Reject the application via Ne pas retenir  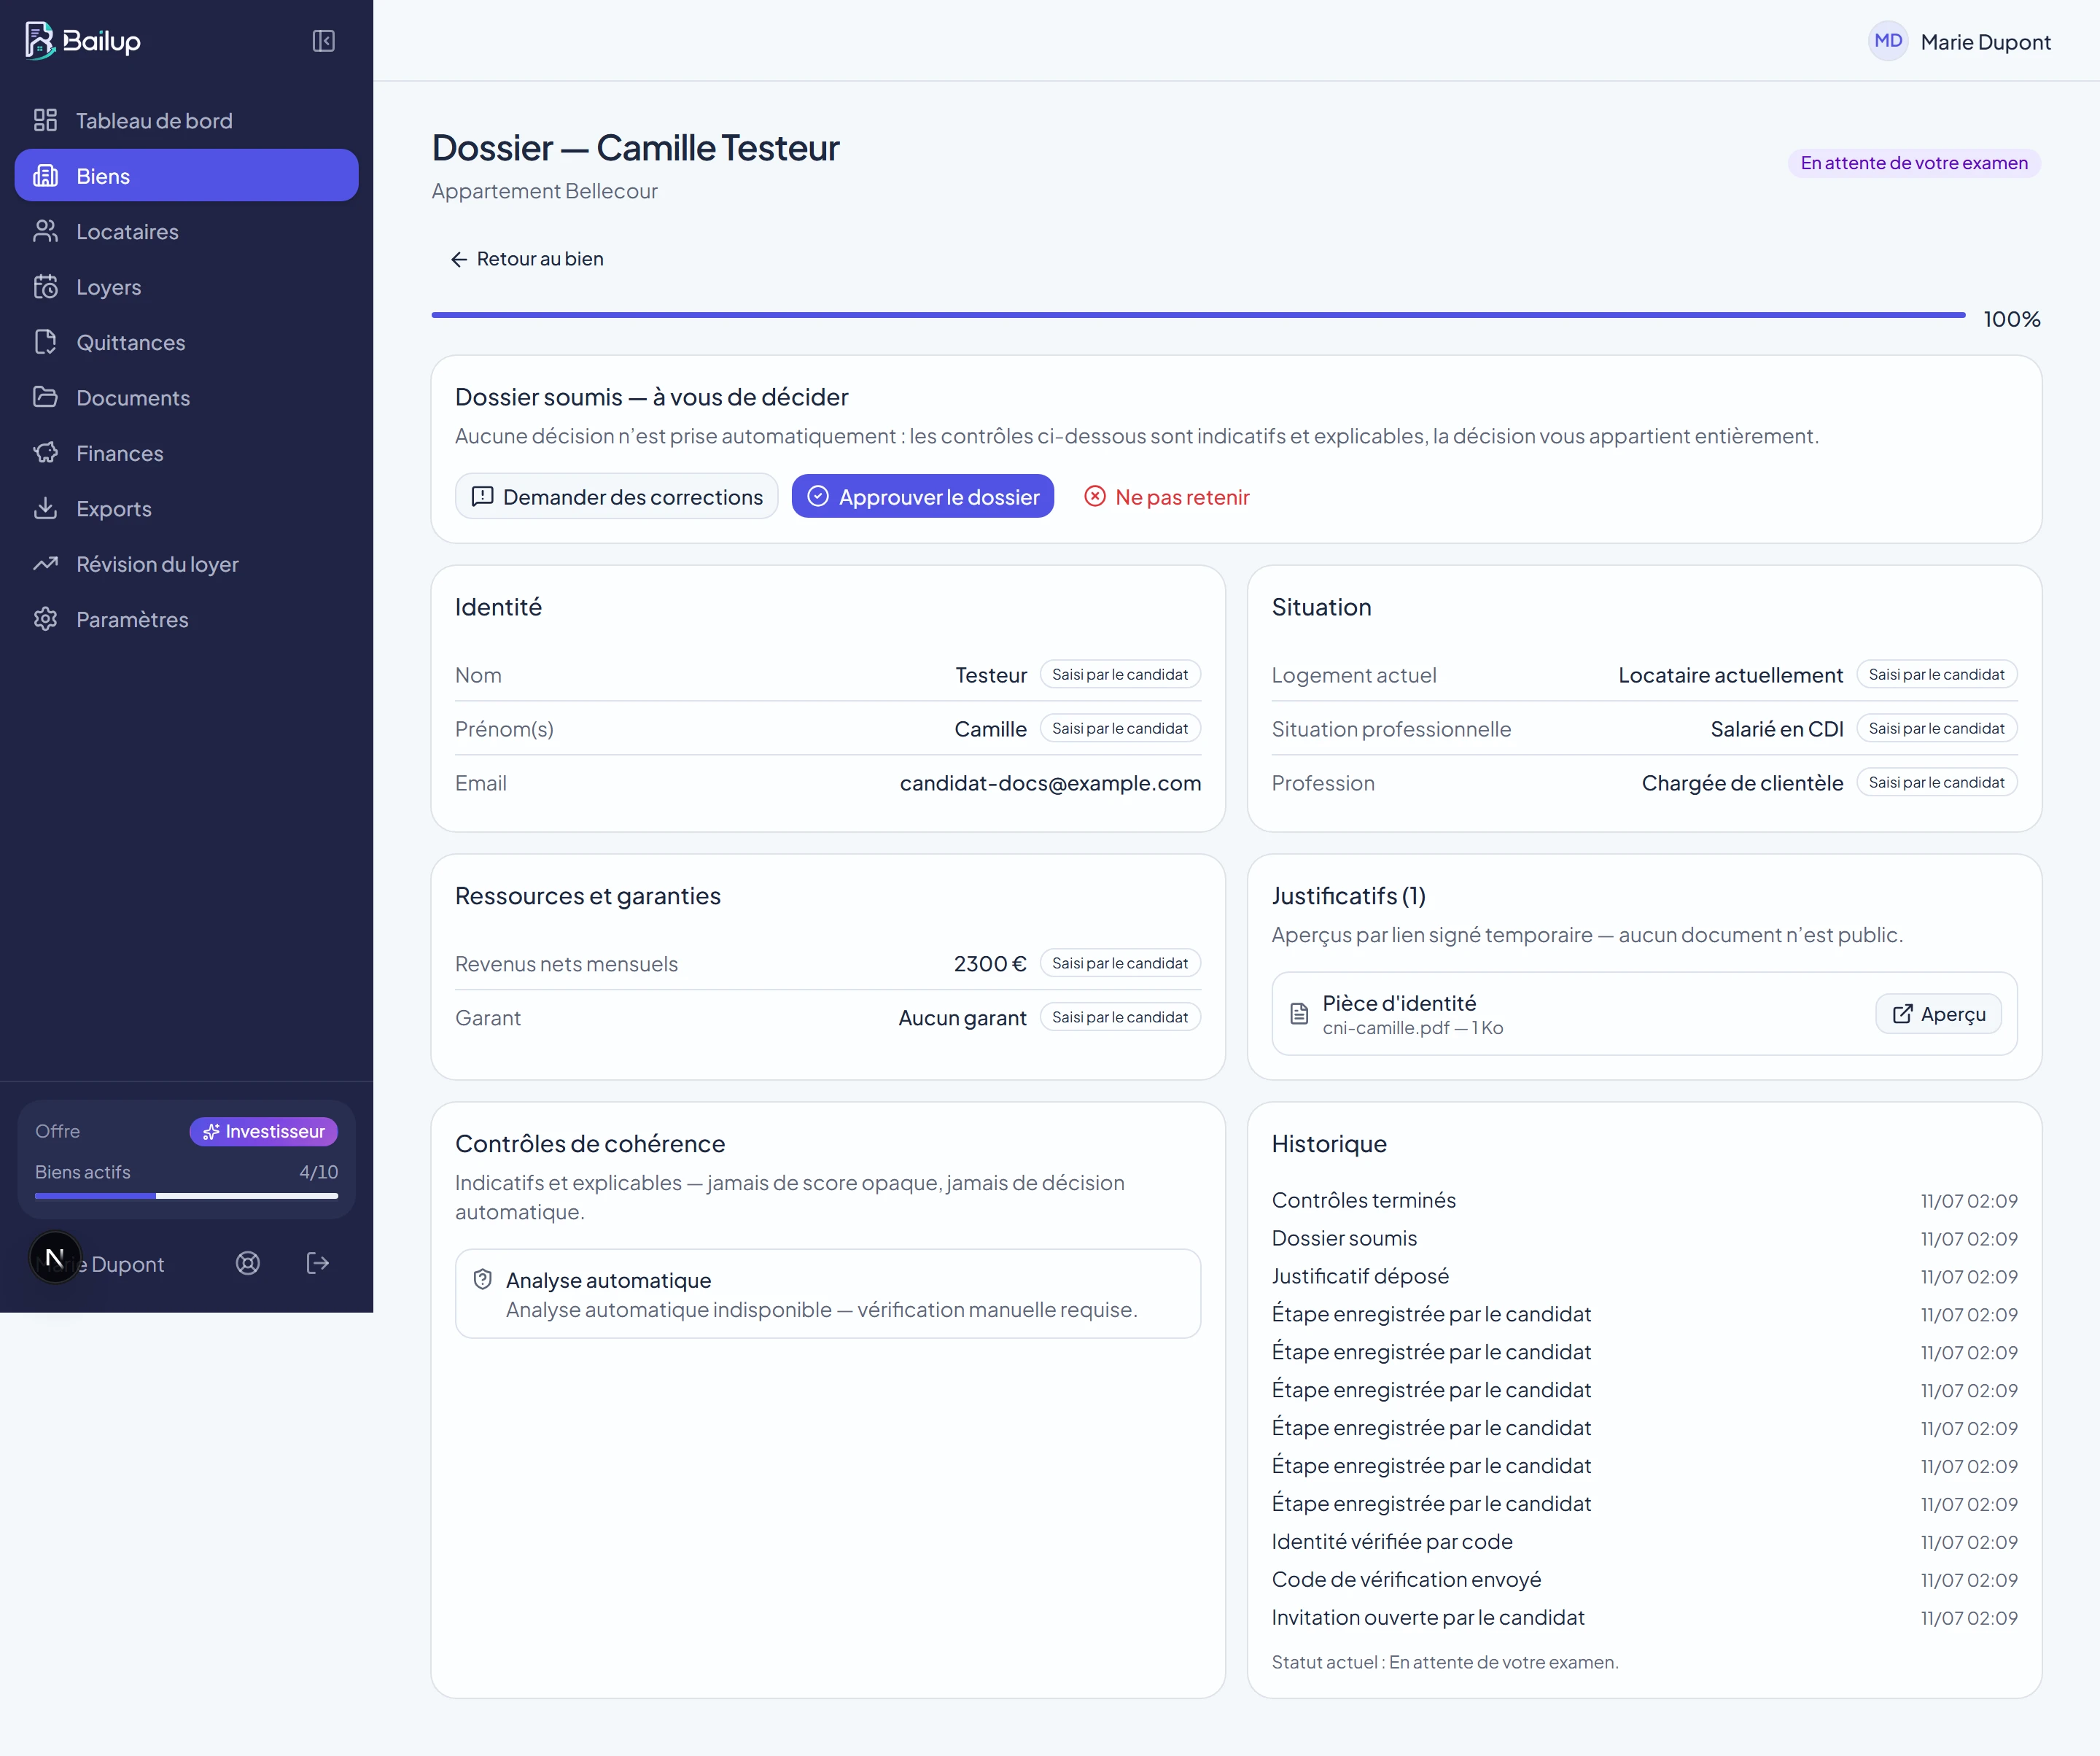tap(1167, 496)
